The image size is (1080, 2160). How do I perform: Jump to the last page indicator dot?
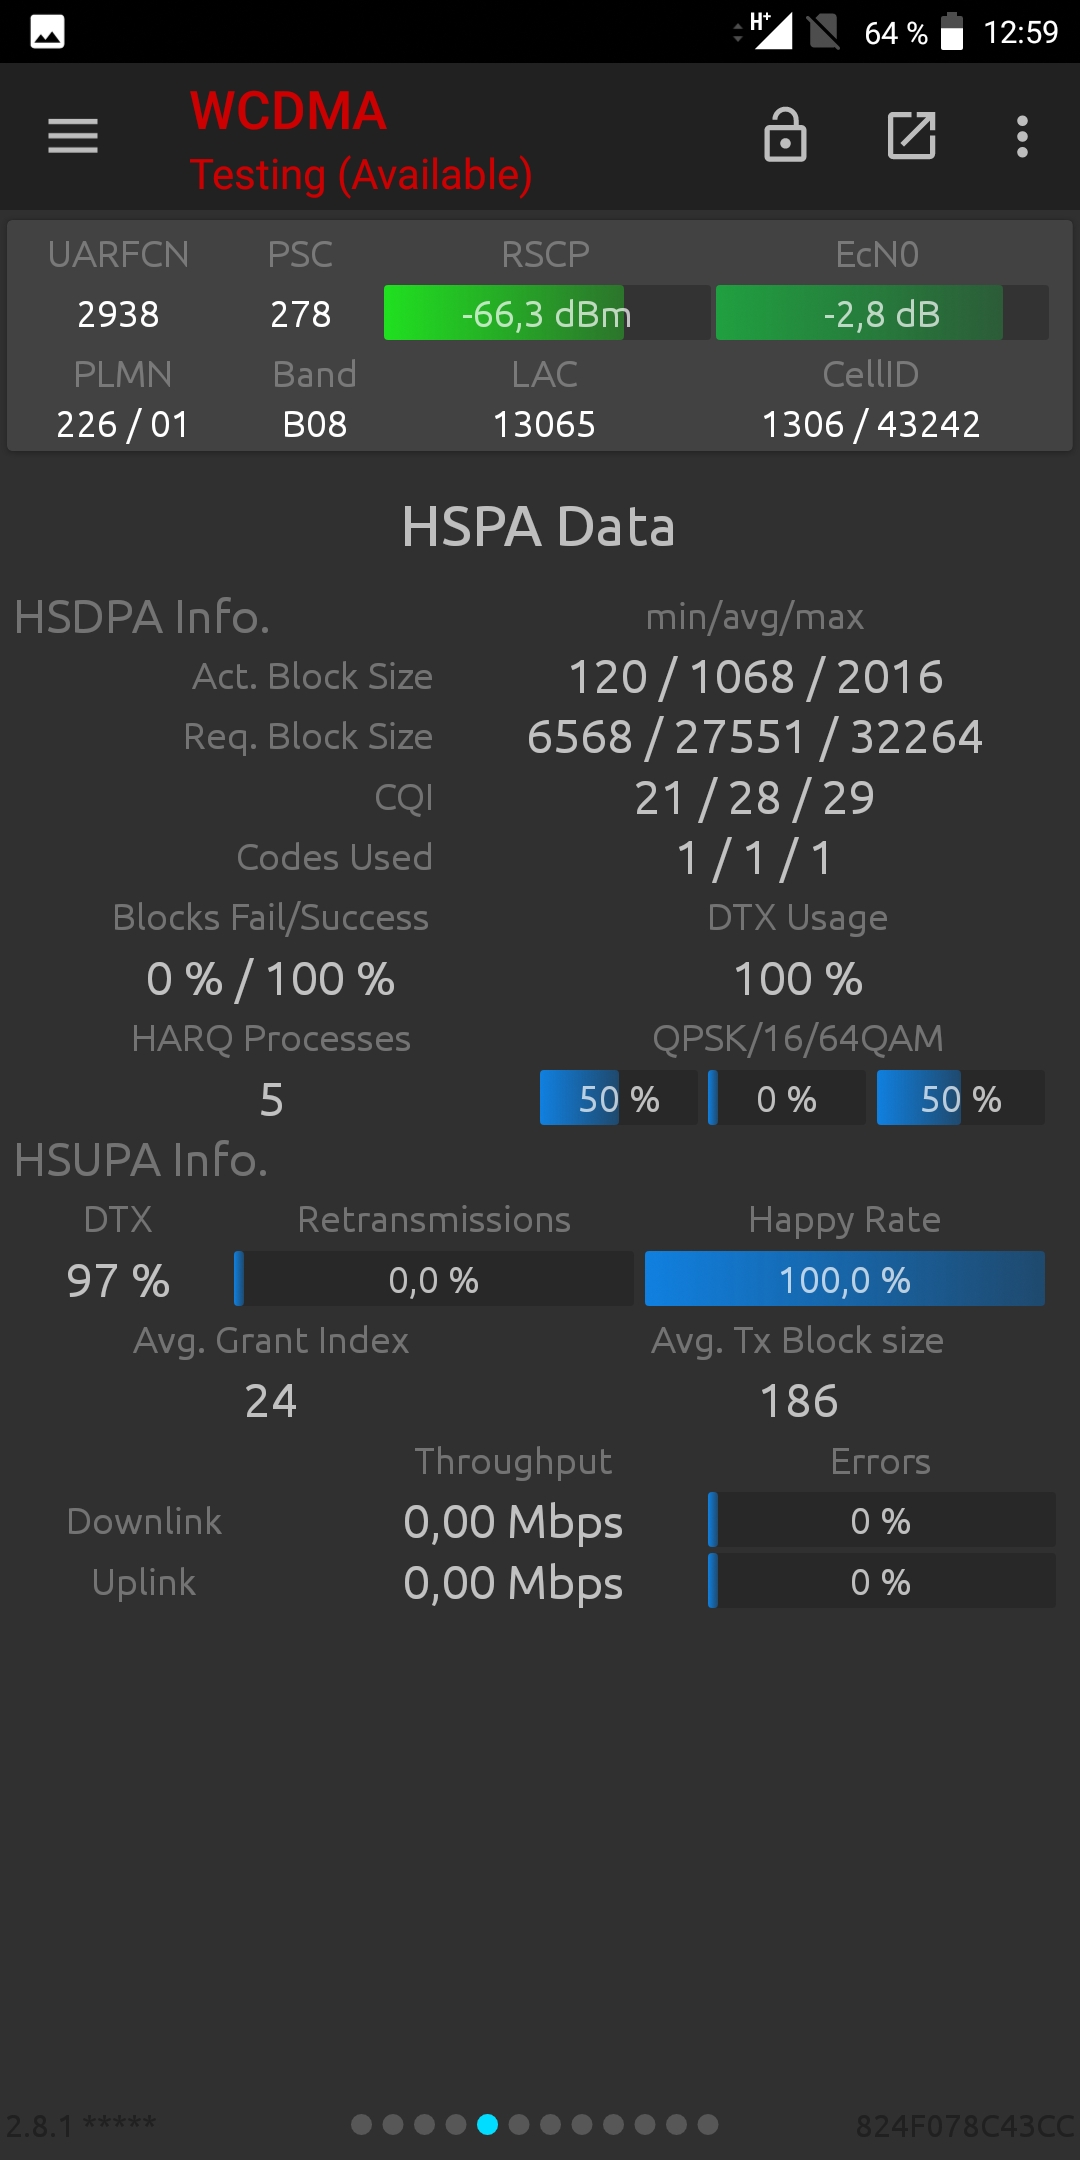click(x=708, y=2124)
